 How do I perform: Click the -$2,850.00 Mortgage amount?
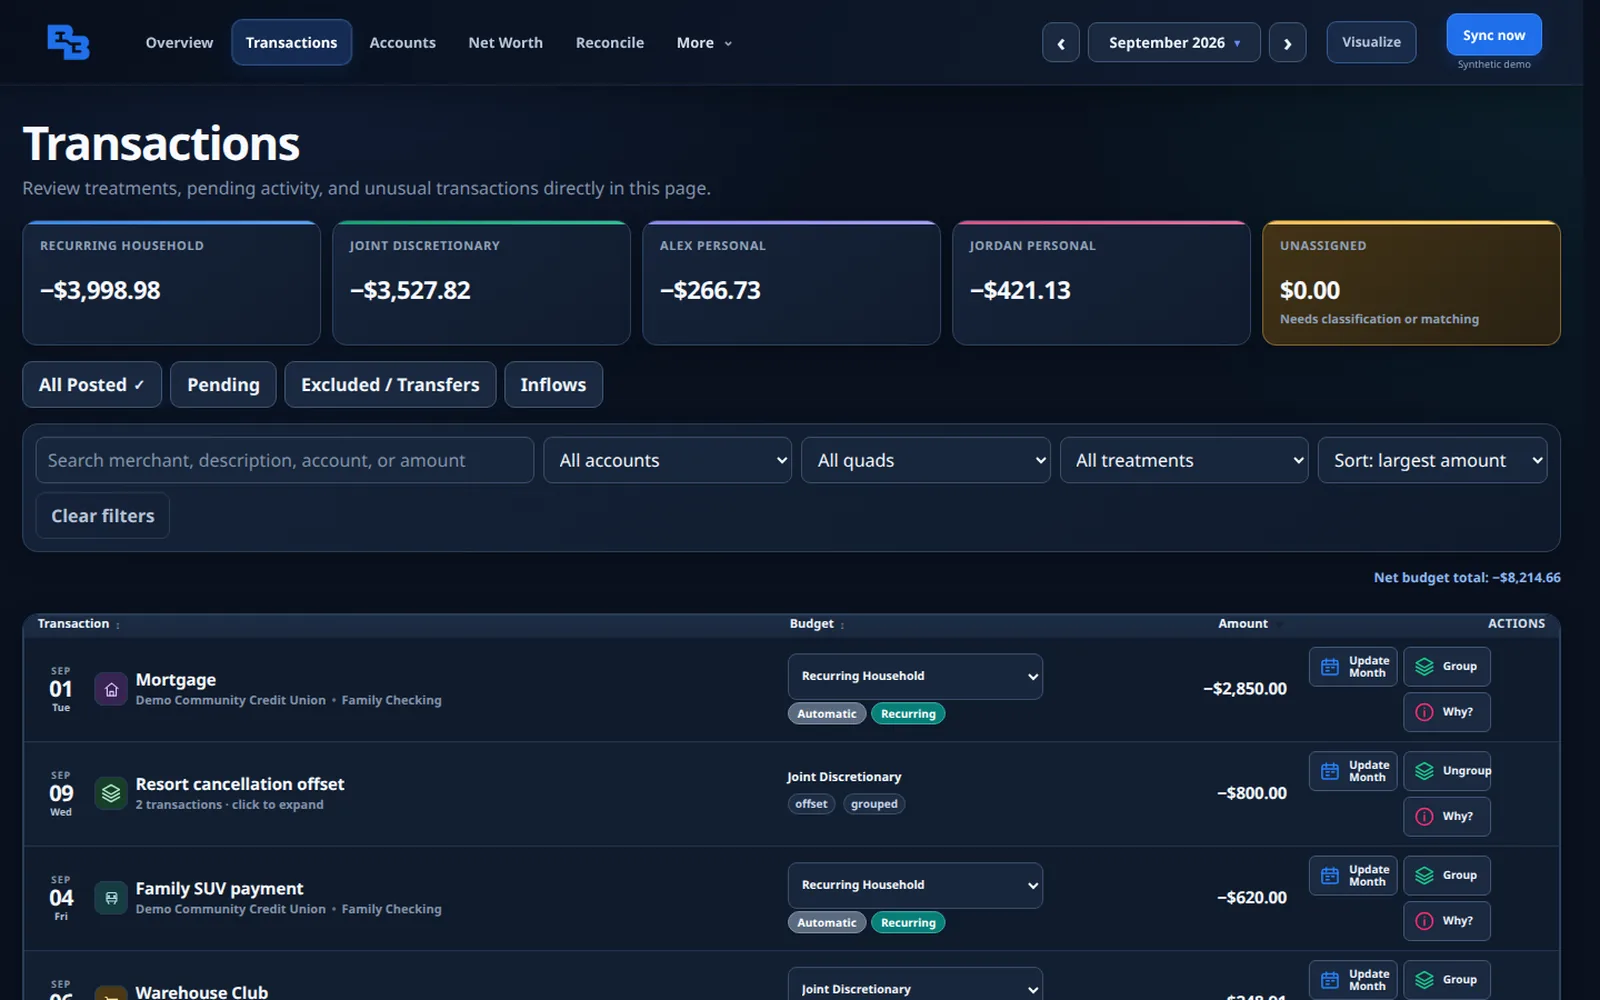coord(1245,689)
